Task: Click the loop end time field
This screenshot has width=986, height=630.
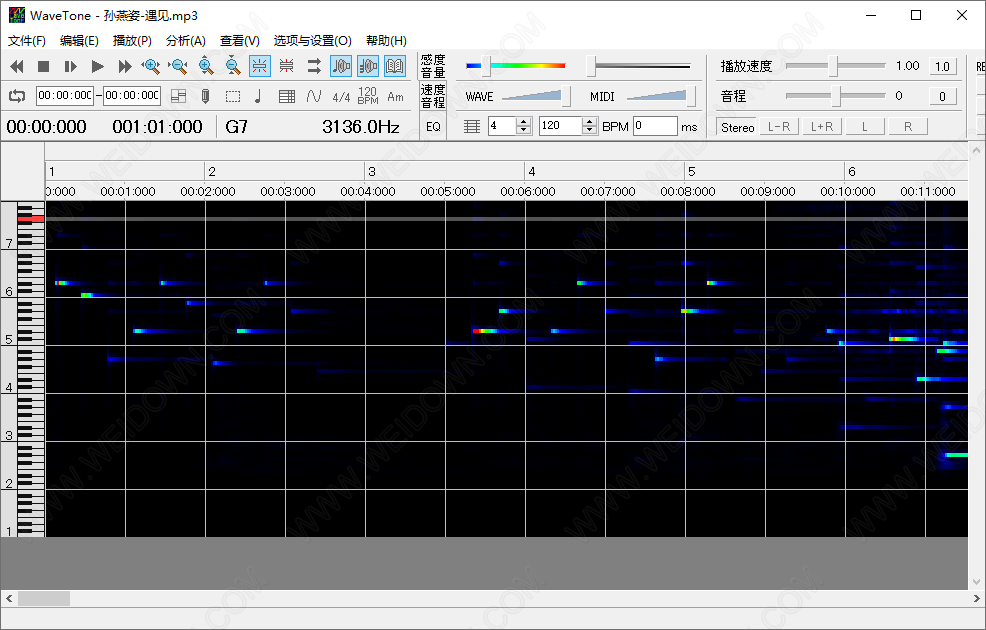Action: 132,96
